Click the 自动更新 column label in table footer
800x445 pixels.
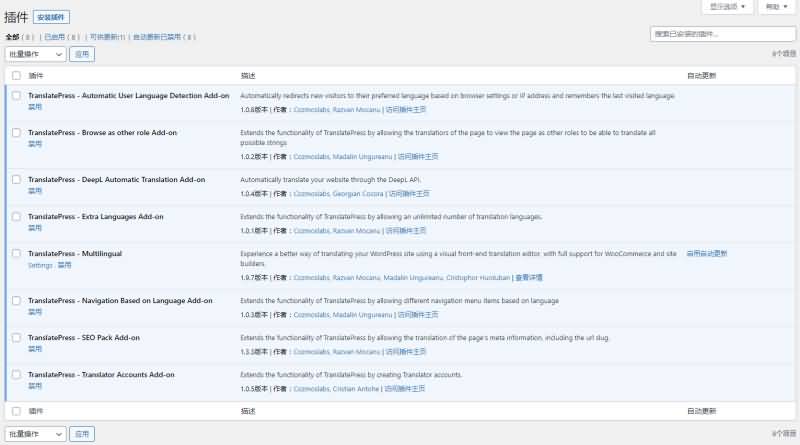pos(702,411)
